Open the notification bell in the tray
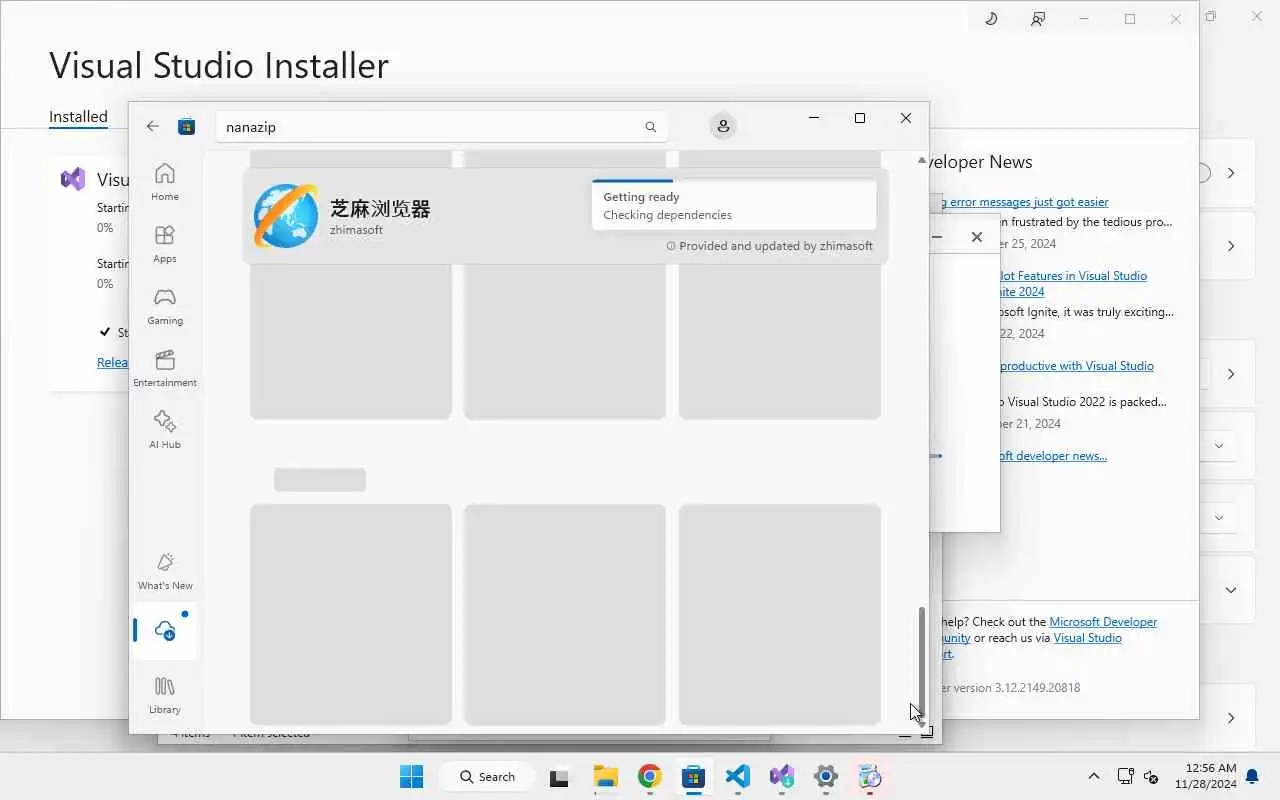Image resolution: width=1280 pixels, height=800 pixels. point(1252,776)
